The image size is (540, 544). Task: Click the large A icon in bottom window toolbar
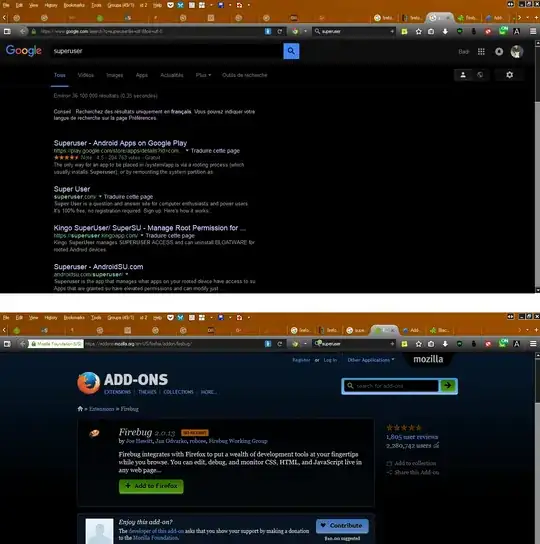(516, 344)
